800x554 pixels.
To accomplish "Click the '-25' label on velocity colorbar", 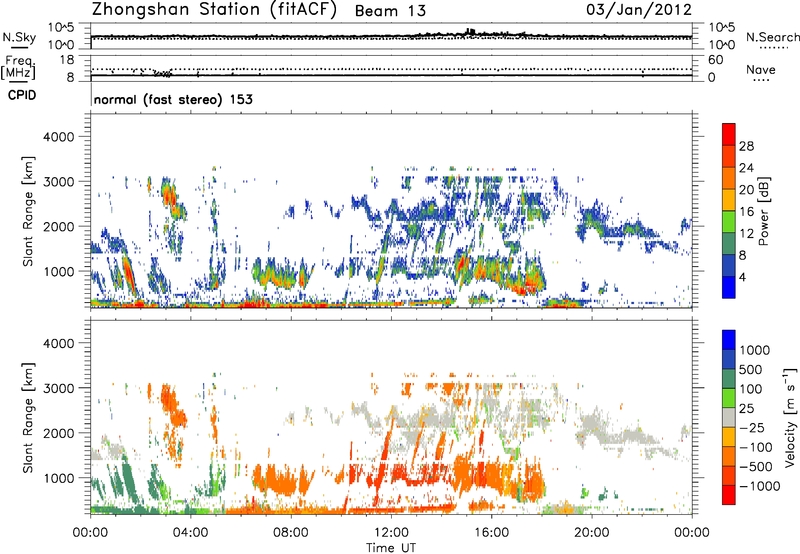I will 751,428.
